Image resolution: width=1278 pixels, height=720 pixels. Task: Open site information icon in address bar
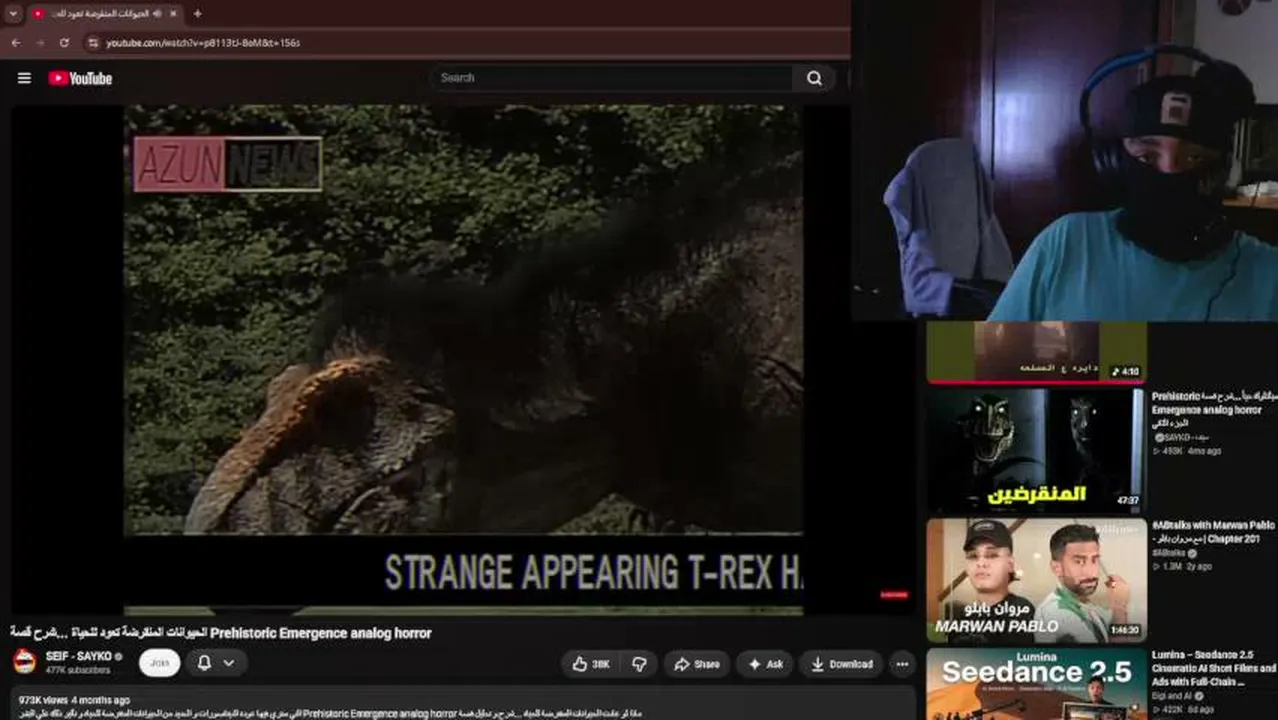point(93,43)
